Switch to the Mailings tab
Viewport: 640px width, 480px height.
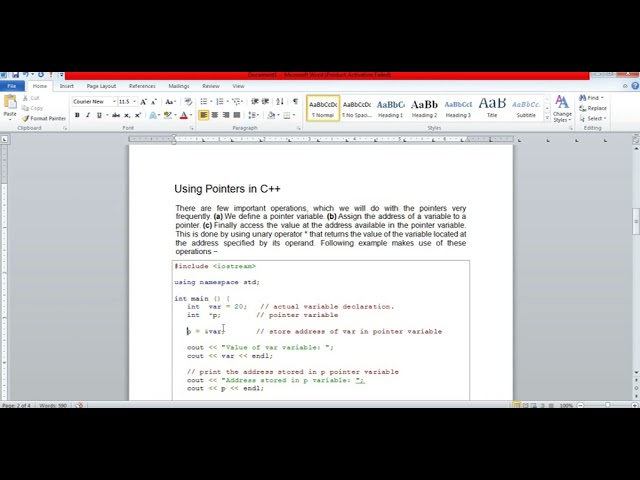tap(179, 86)
